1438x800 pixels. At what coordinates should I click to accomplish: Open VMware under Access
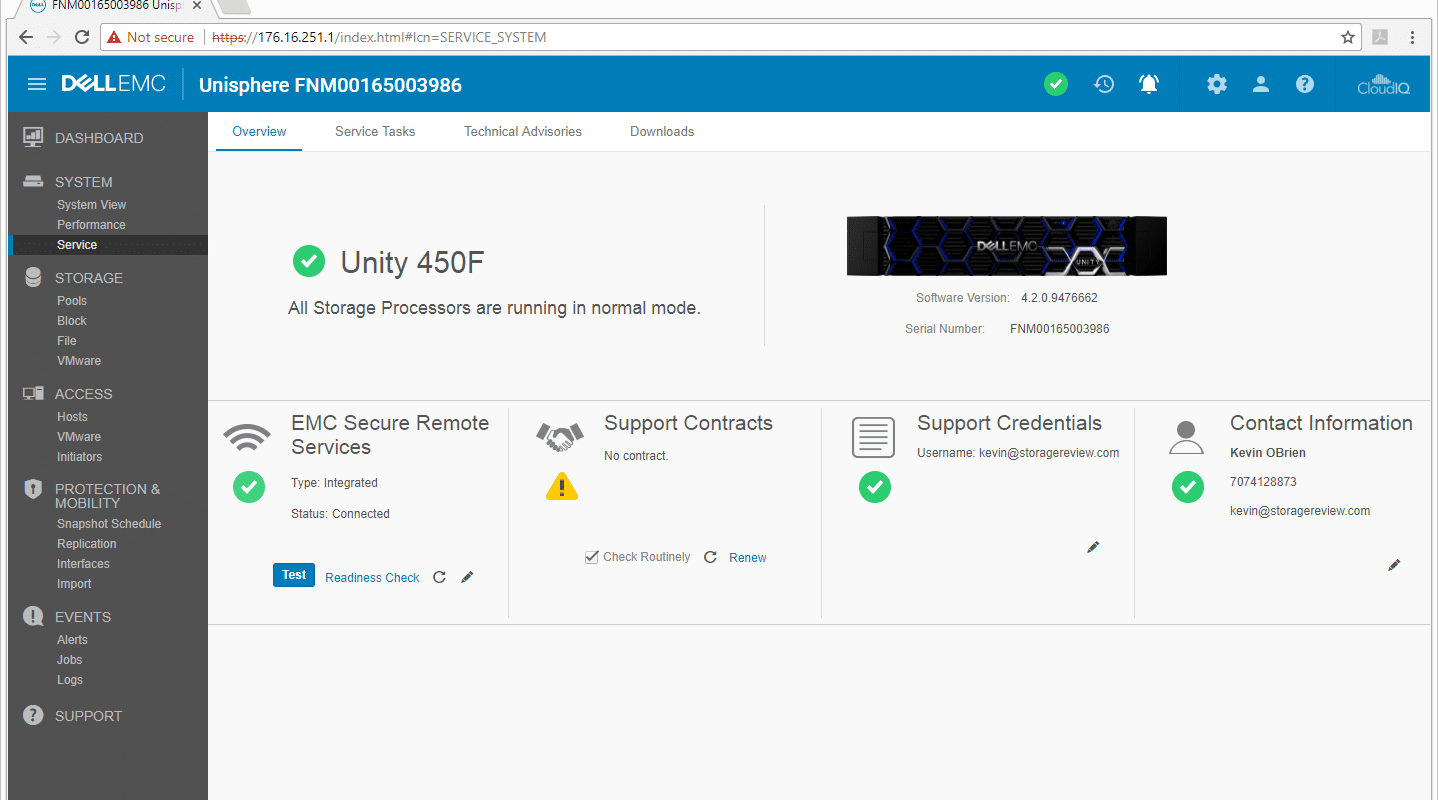[79, 437]
